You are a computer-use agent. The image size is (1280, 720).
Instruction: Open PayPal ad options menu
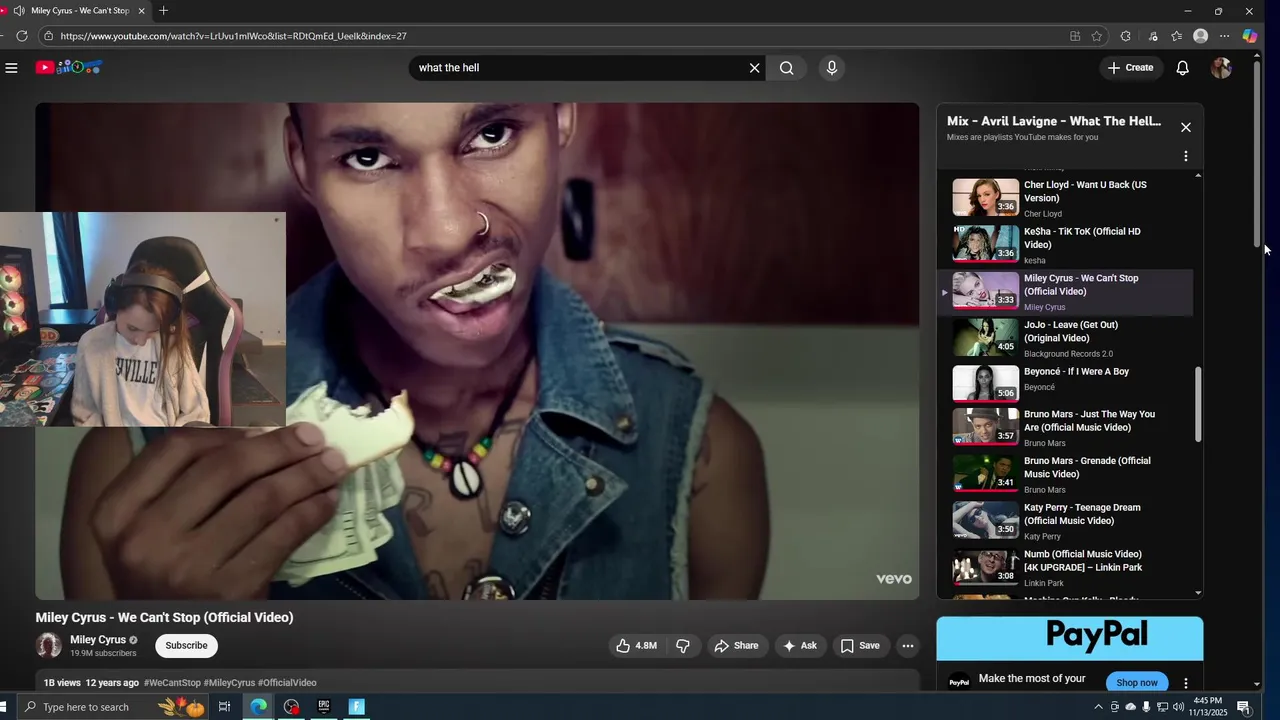(x=1186, y=683)
